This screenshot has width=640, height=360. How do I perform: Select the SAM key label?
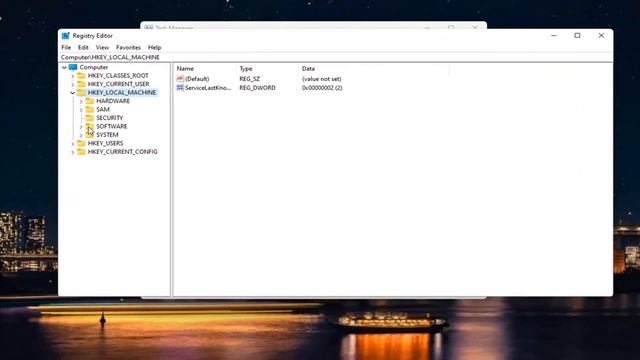(103, 109)
